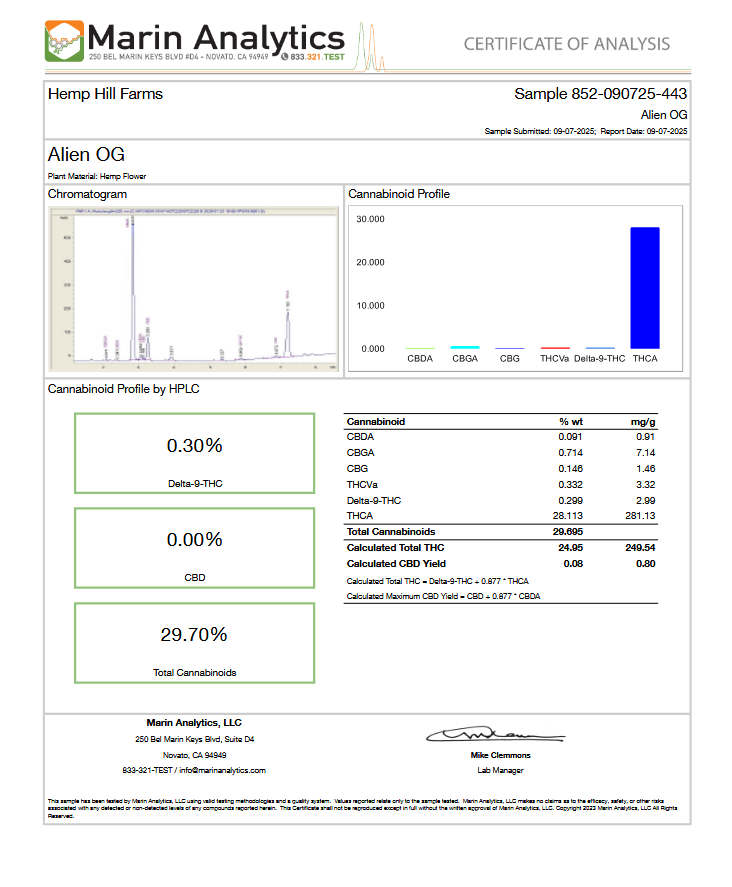Click the Marin Analytics logo icon

pos(64,40)
